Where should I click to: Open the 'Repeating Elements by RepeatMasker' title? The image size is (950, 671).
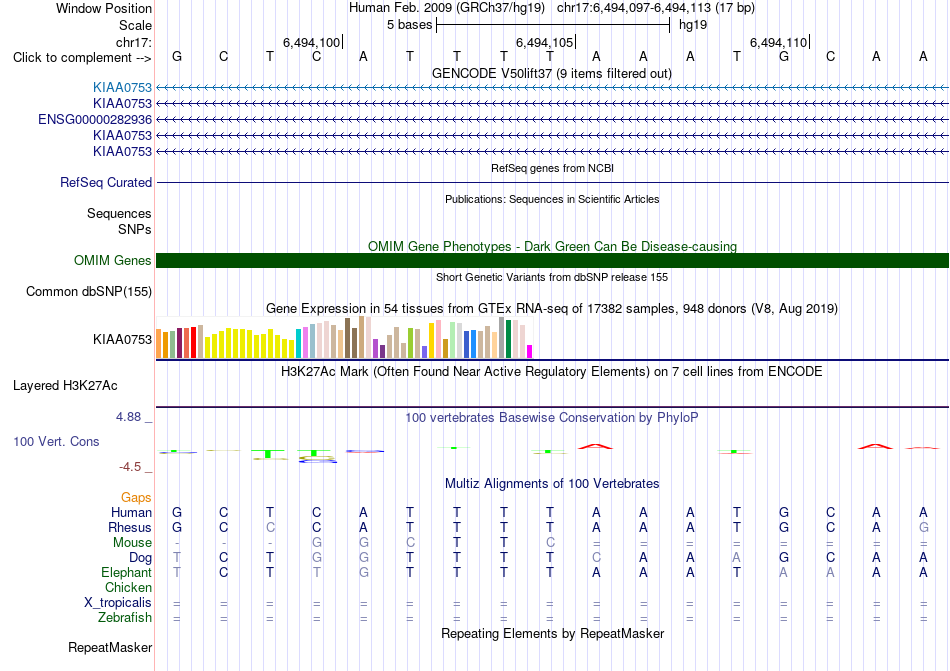[x=552, y=633]
